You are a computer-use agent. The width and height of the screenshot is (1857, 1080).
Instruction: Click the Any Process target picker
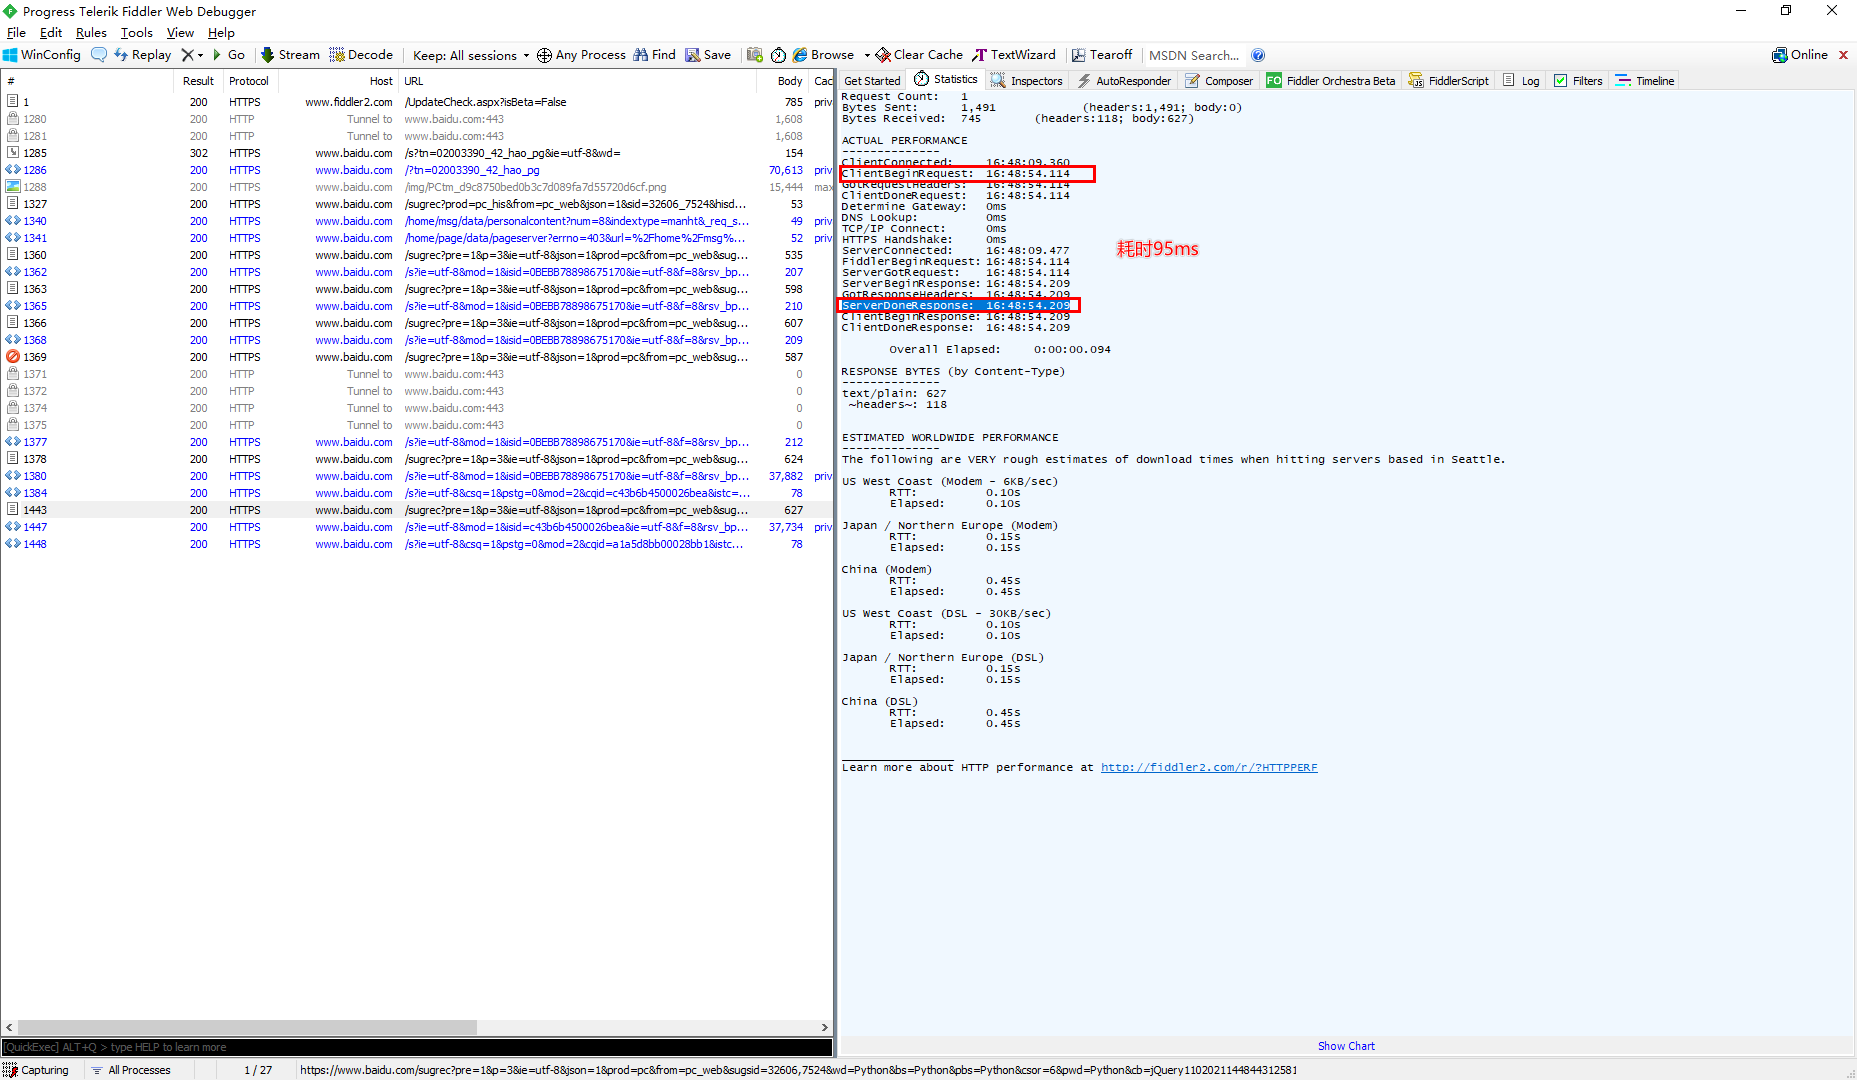click(581, 55)
